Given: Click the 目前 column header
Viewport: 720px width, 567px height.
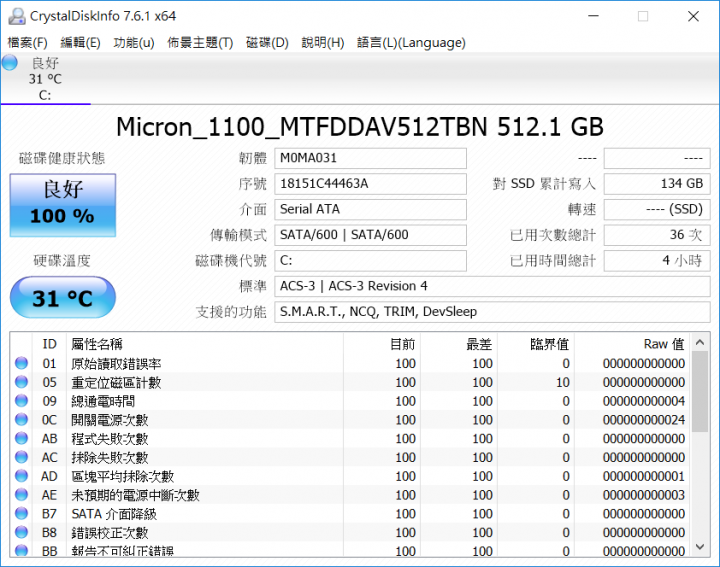Looking at the screenshot, I should pyautogui.click(x=382, y=344).
